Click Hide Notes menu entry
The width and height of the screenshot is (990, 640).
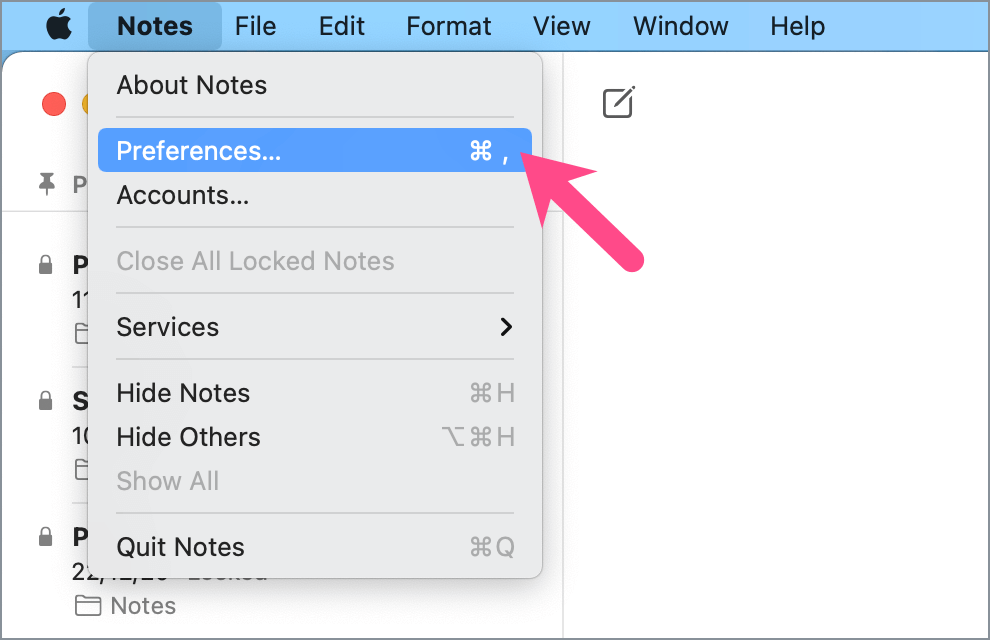tap(183, 393)
